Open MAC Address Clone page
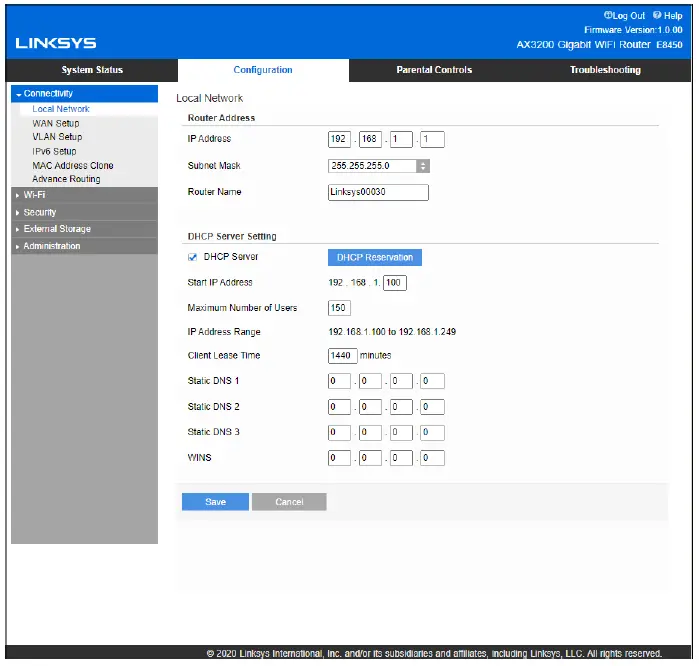Viewport: 699px width, 666px height. click(73, 165)
